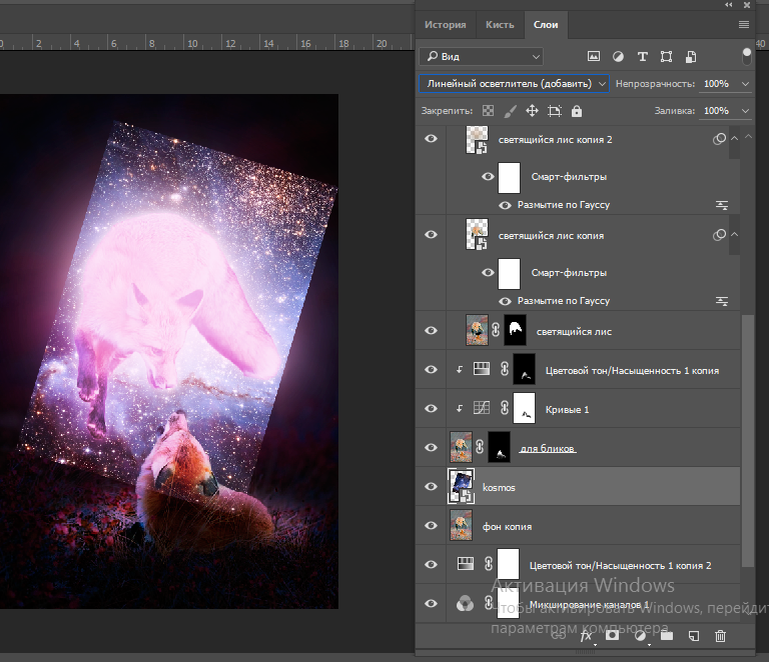Filter layers by adjustment layer icon
The height and width of the screenshot is (662, 769).
coord(618,56)
